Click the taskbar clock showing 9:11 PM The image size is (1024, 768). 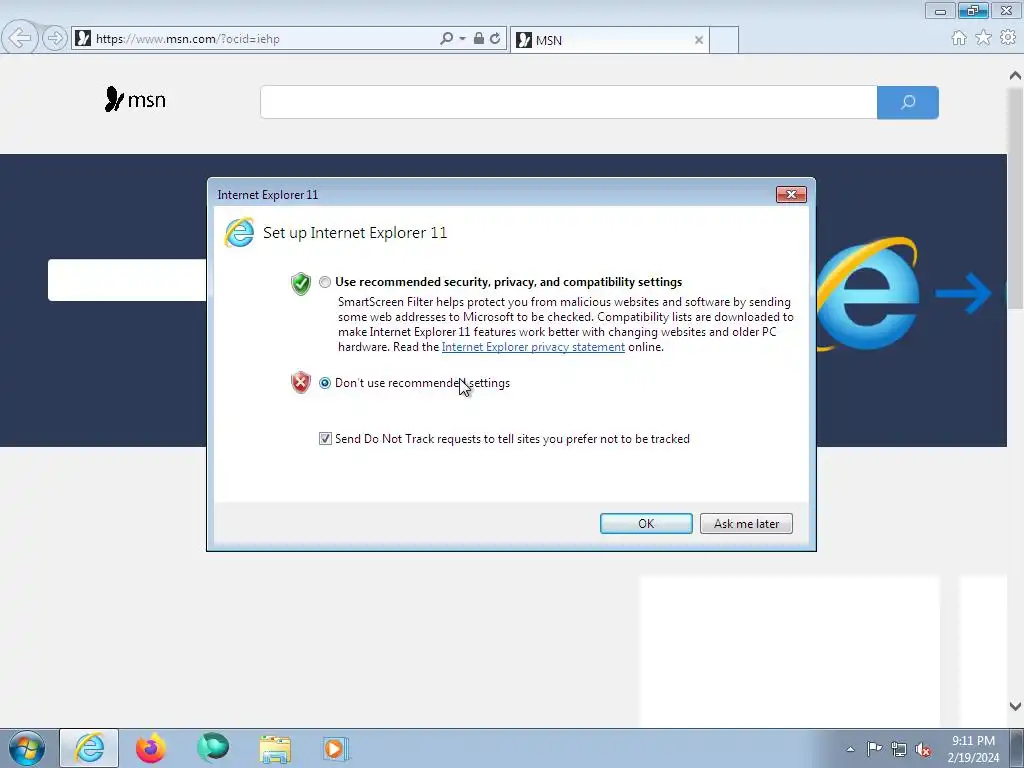click(x=973, y=749)
